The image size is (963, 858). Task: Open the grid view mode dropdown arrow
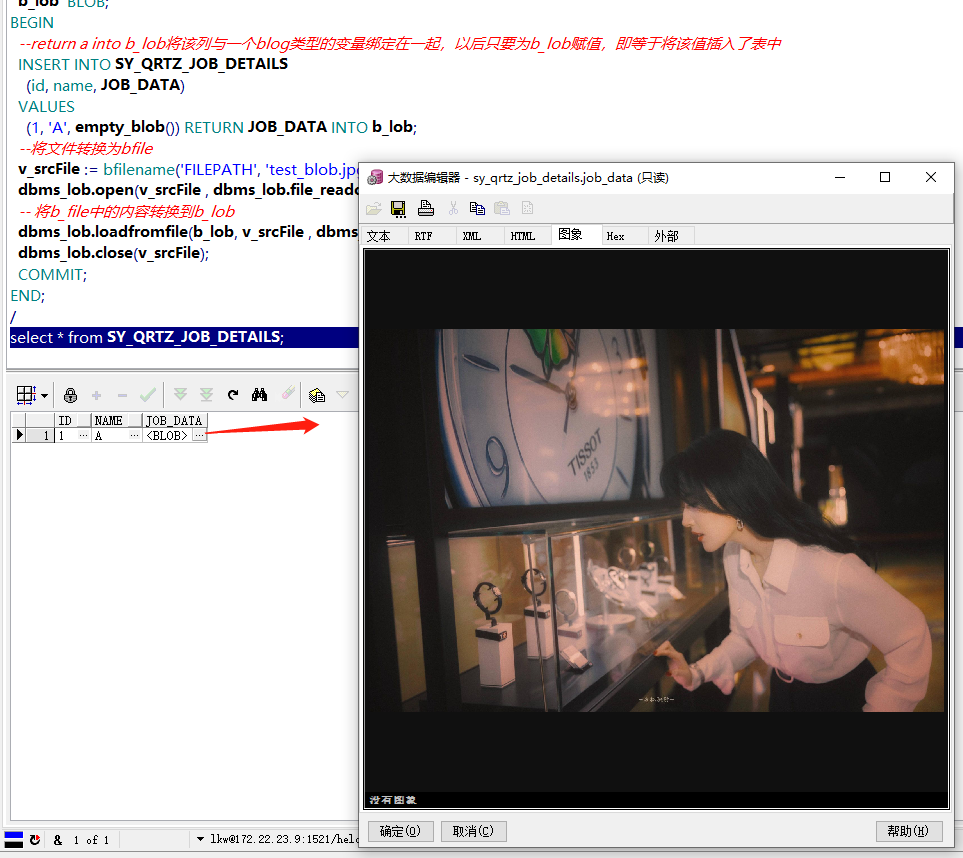point(44,395)
